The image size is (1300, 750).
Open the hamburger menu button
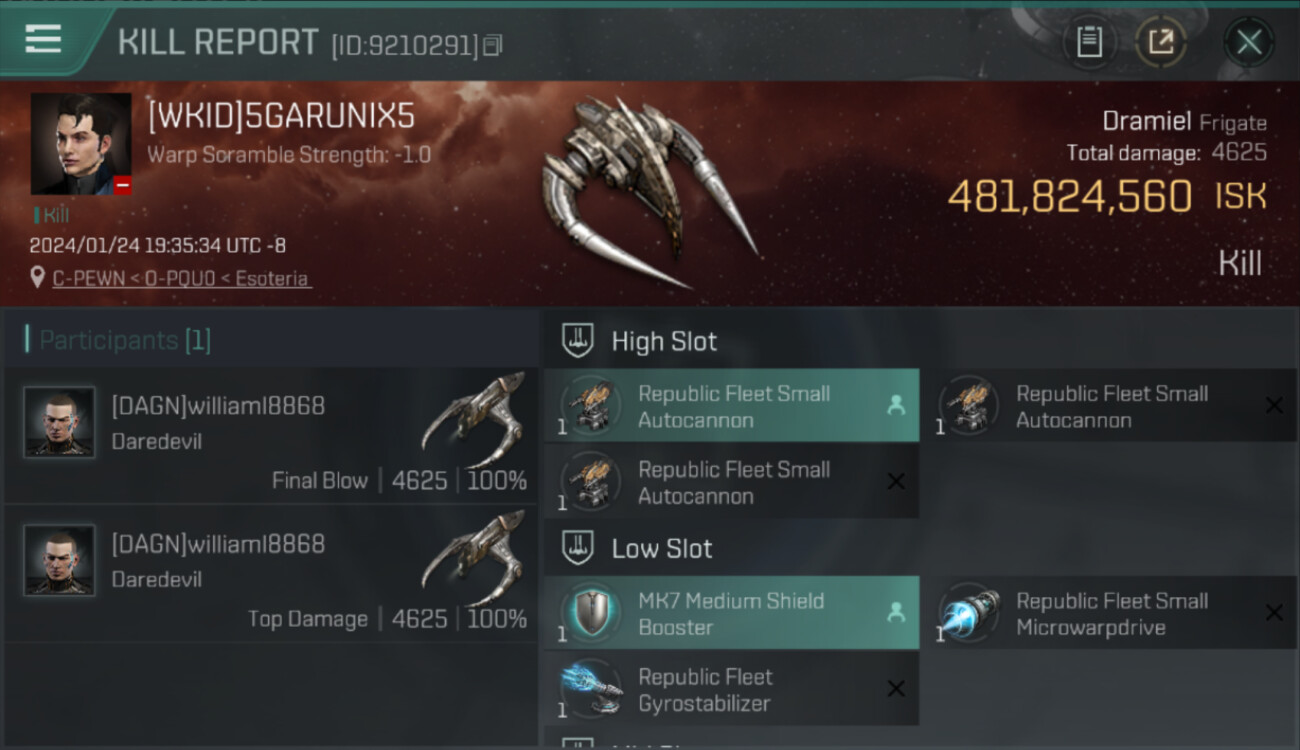point(43,40)
